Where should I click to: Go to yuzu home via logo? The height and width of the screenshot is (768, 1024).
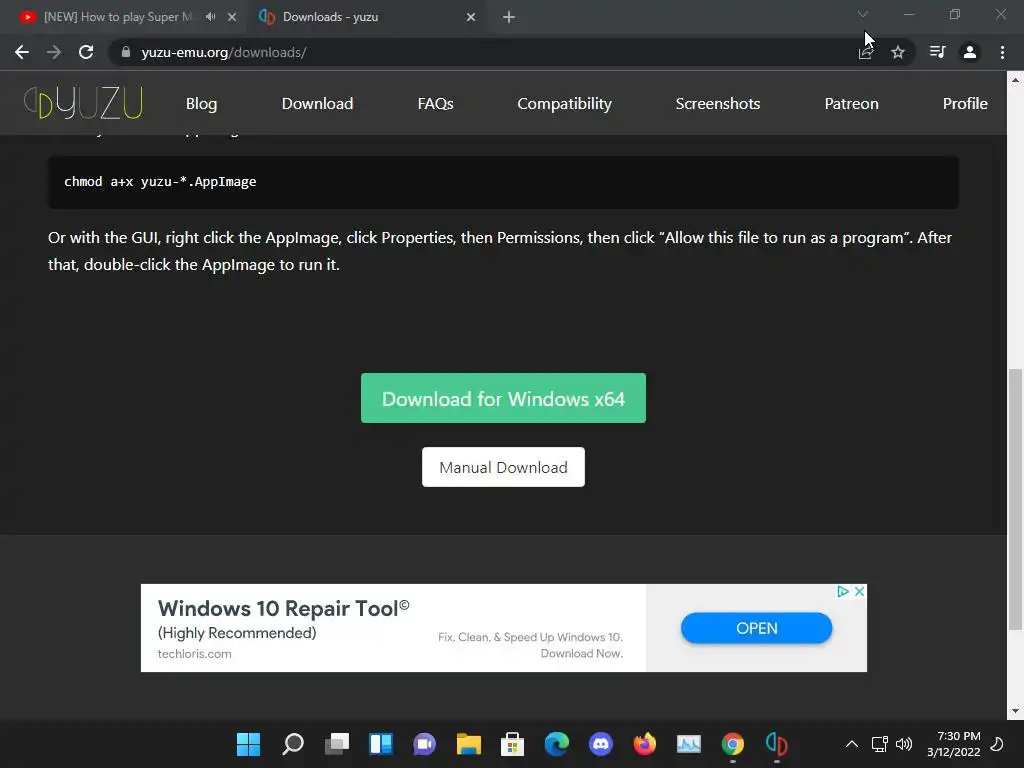pyautogui.click(x=83, y=103)
